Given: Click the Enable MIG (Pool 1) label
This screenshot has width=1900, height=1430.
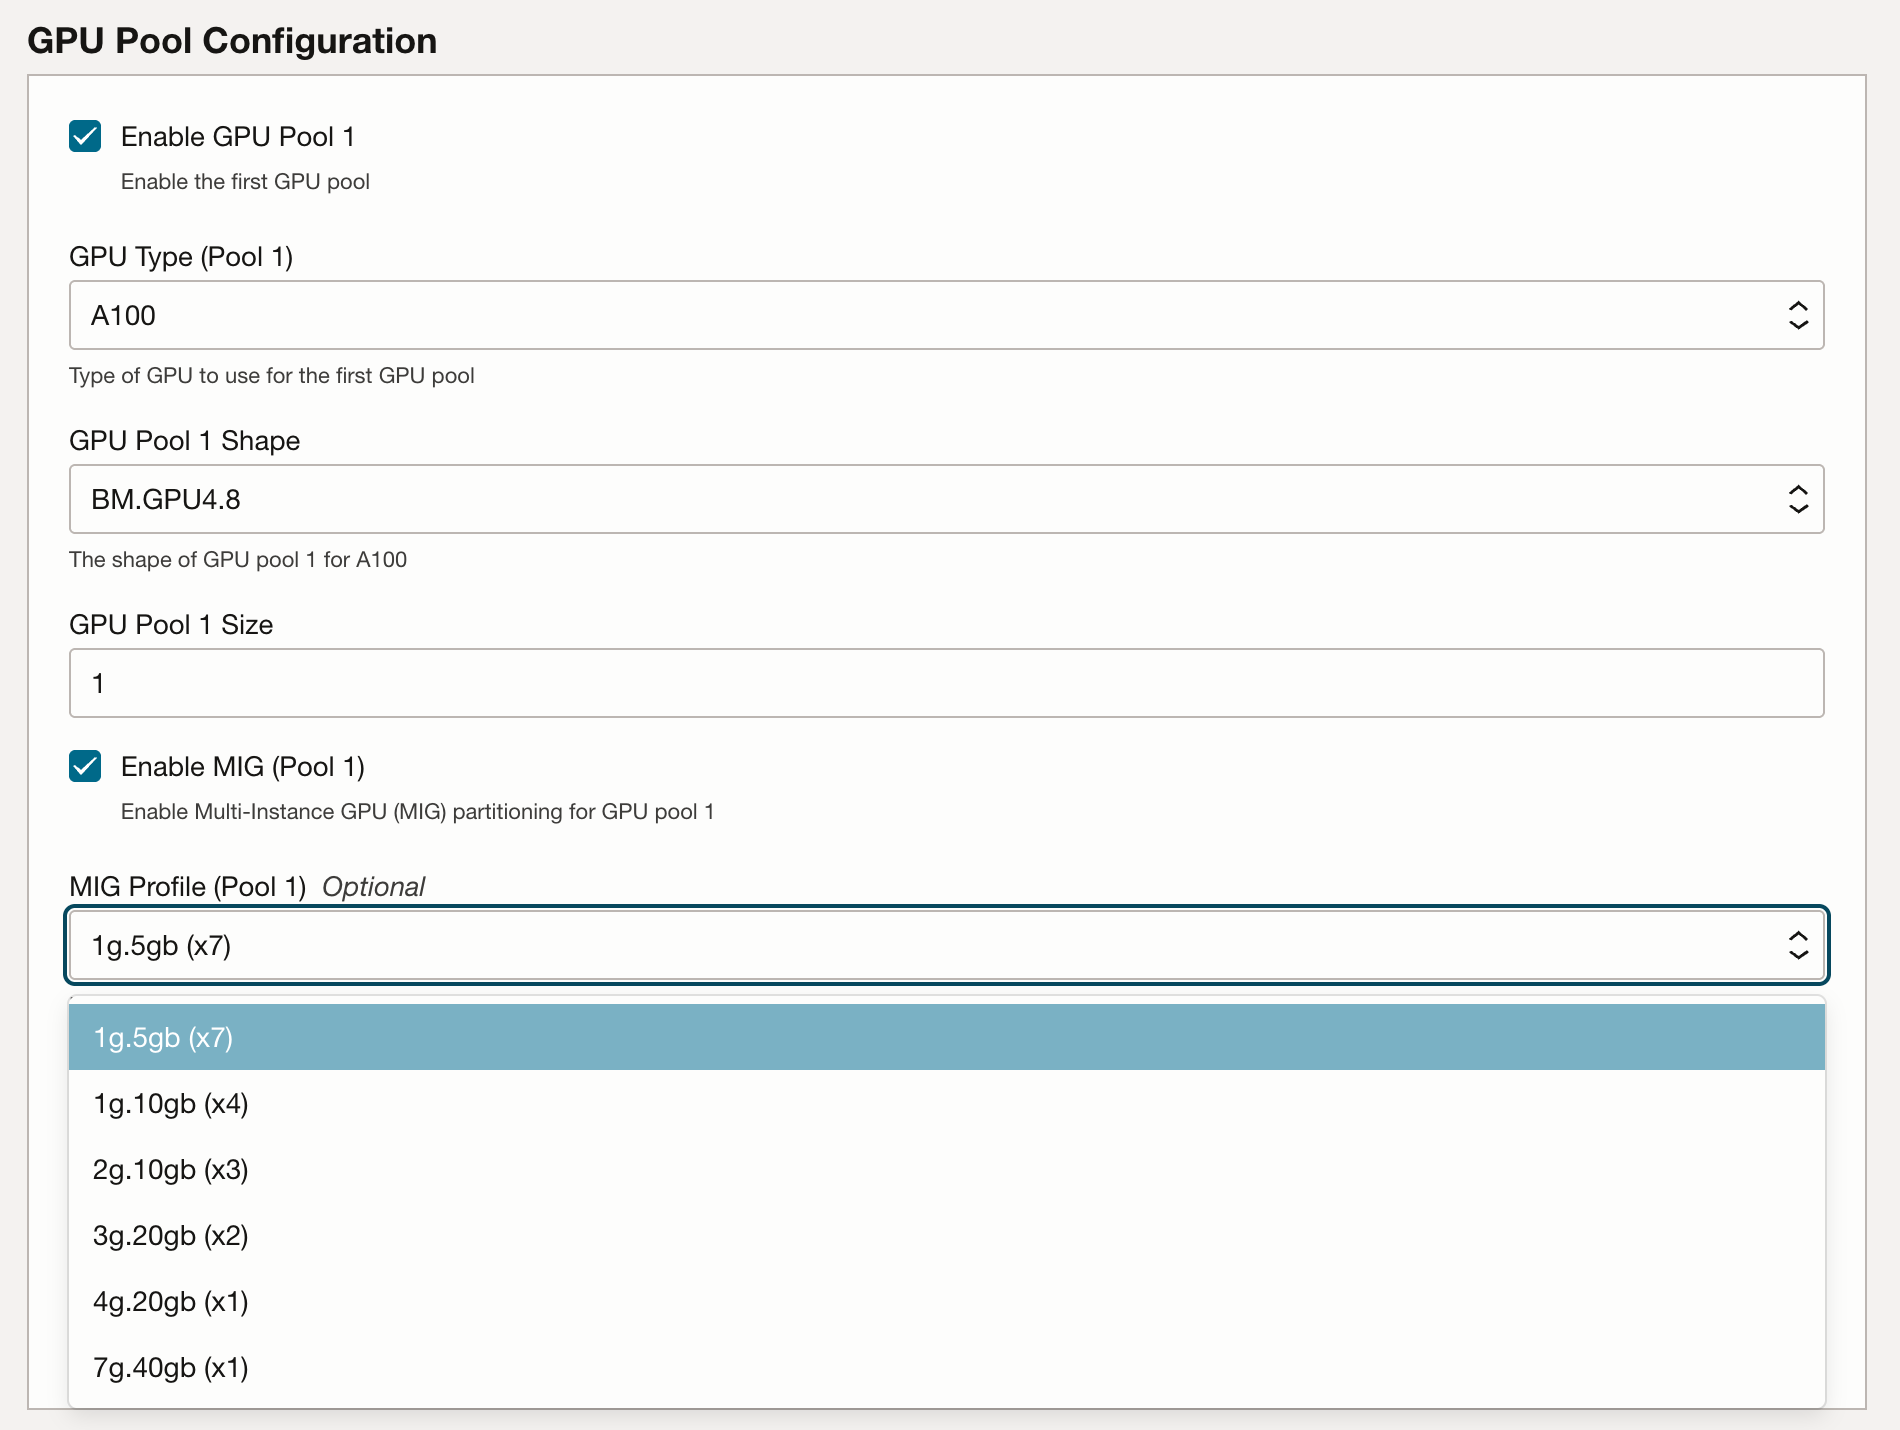Looking at the screenshot, I should 243,767.
